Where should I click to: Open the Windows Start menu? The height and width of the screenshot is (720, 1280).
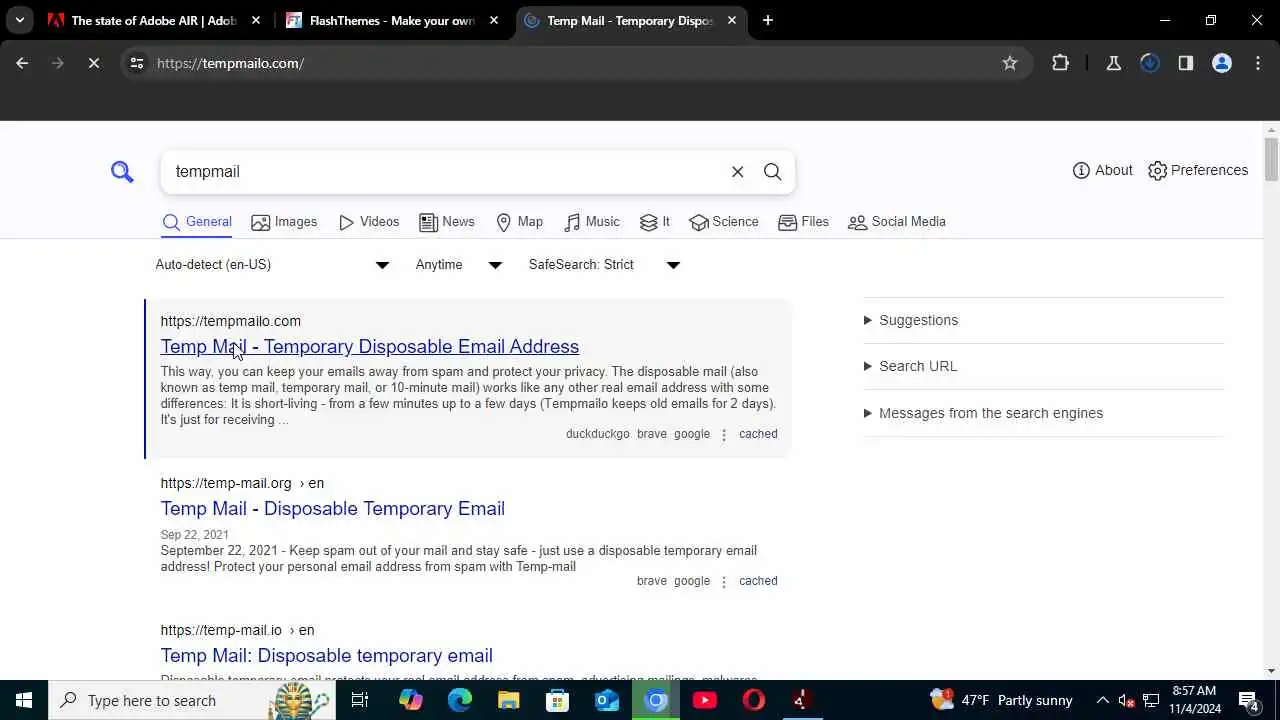coord(24,700)
